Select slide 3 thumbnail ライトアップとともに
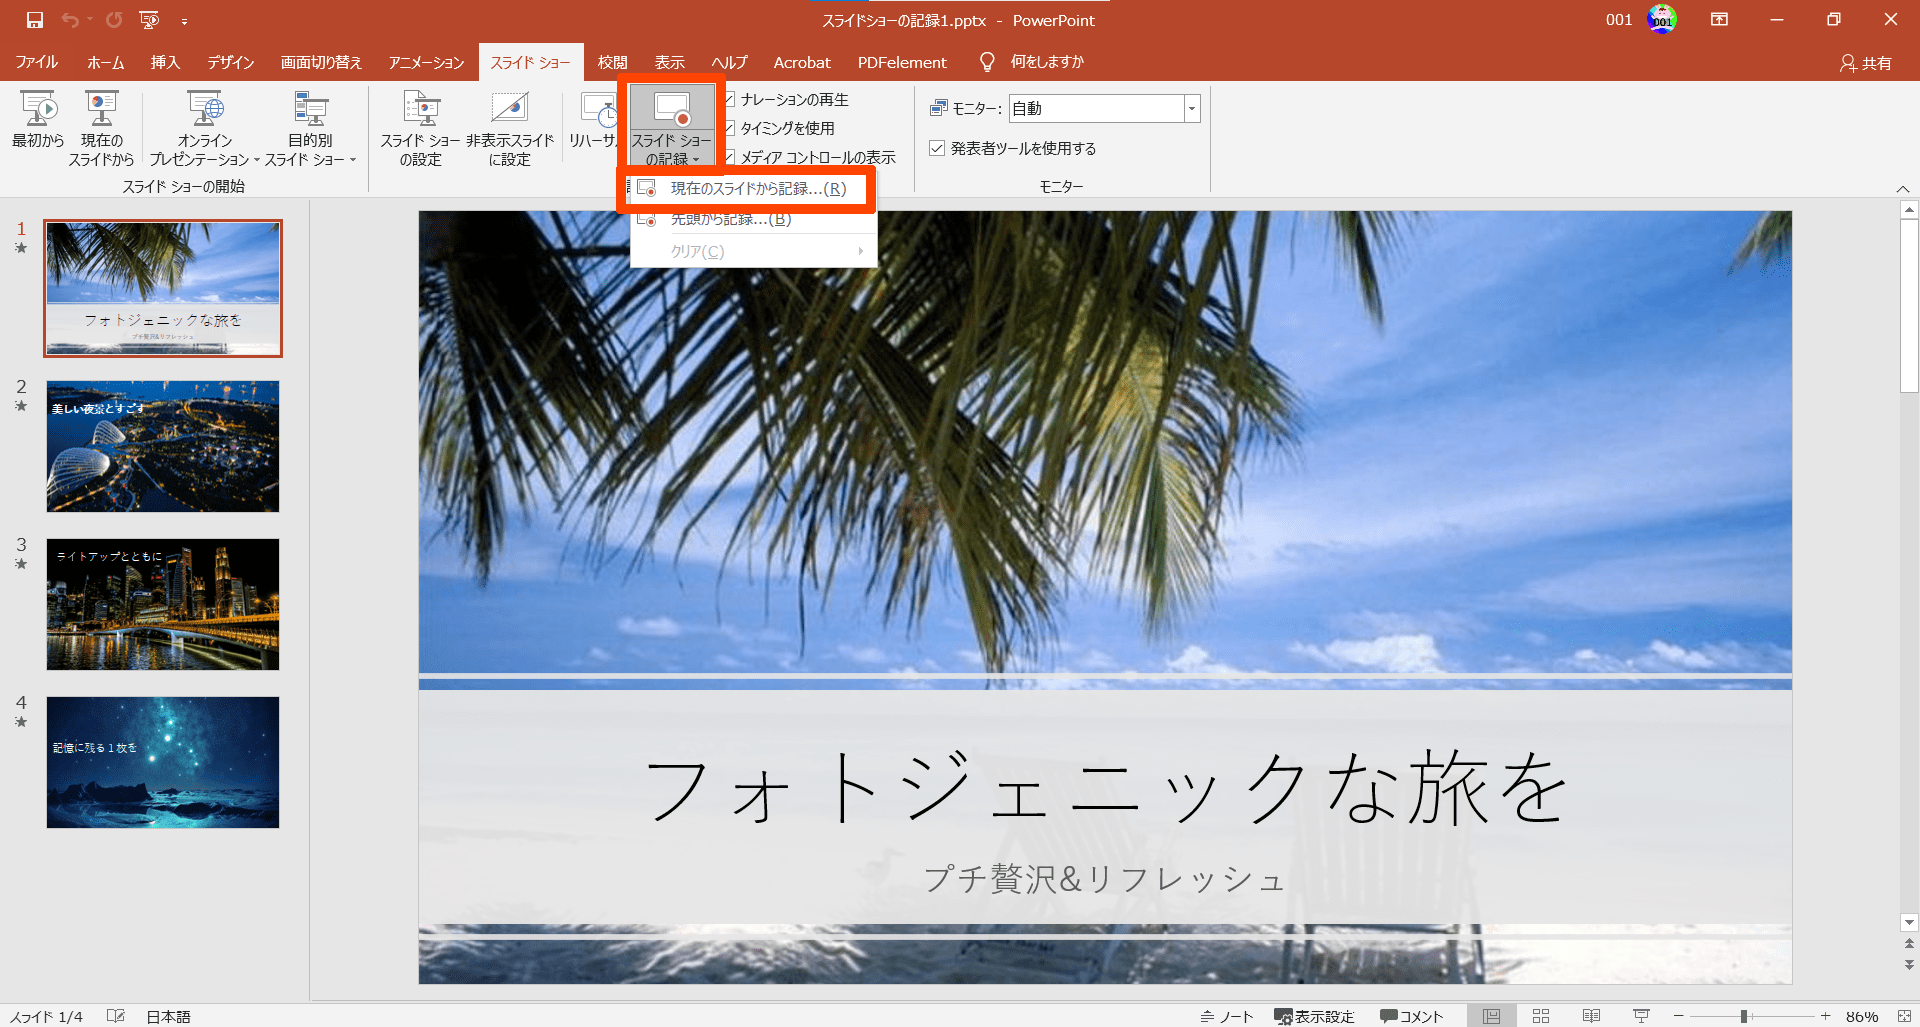Viewport: 1920px width, 1027px height. tap(163, 604)
